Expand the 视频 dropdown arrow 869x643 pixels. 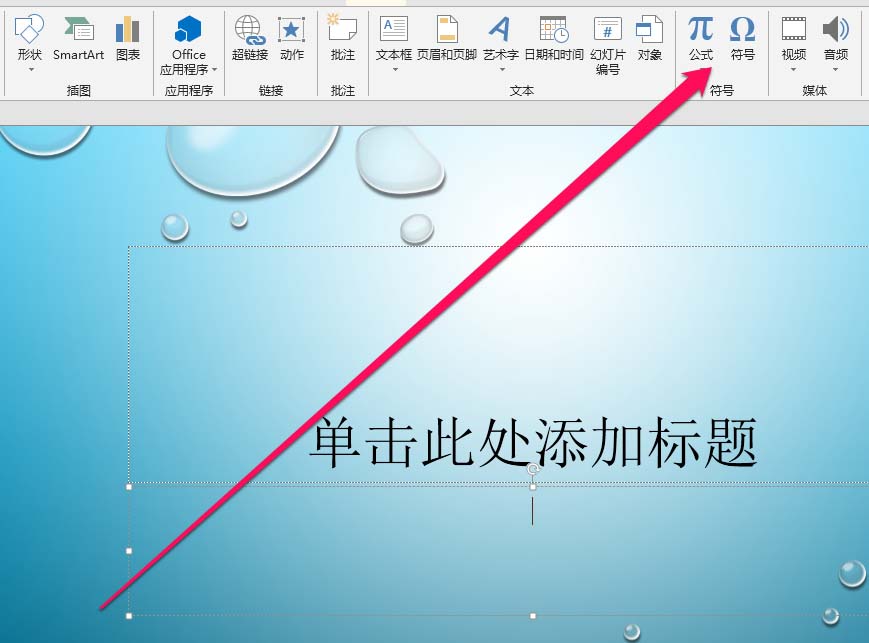pyautogui.click(x=793, y=70)
